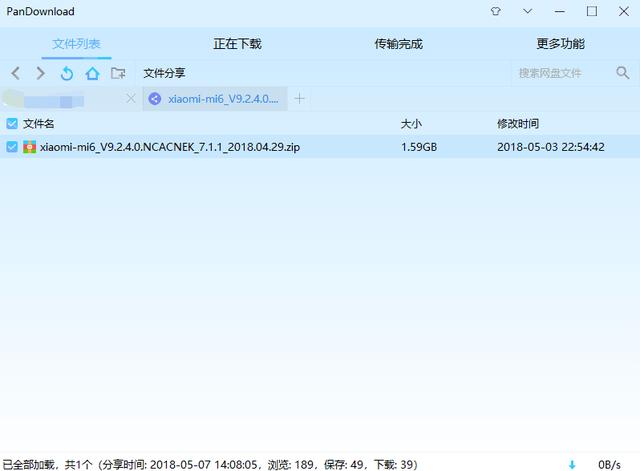Select file xiaomi-mi6_V9.2.4.0.NCACNEK_7.1.1_2018.04.29.zip
This screenshot has width=640, height=471.
tap(170, 147)
